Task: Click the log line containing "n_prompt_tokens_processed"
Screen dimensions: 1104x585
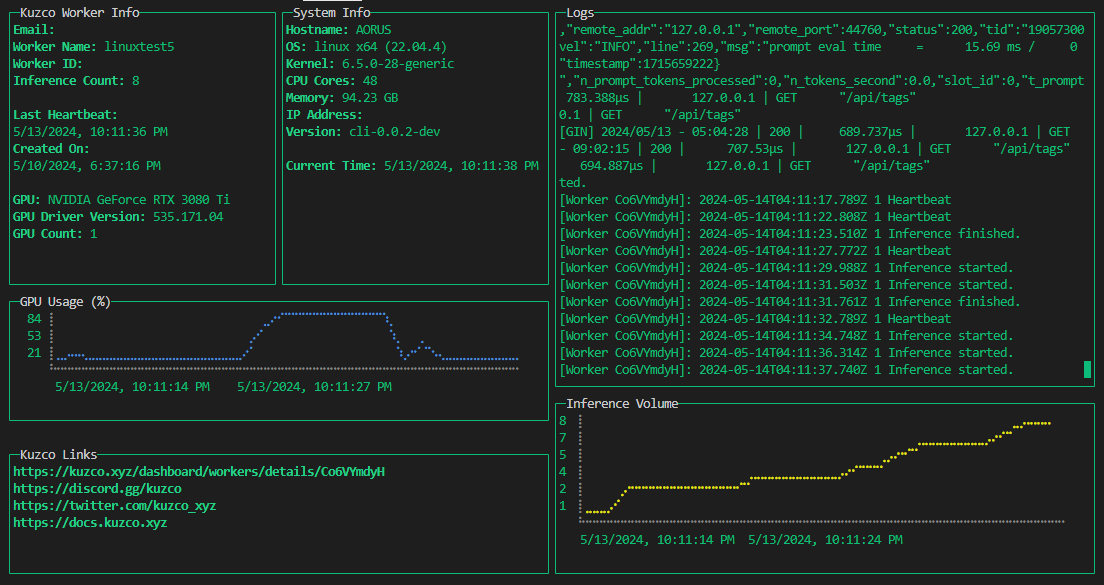Action: click(x=822, y=80)
